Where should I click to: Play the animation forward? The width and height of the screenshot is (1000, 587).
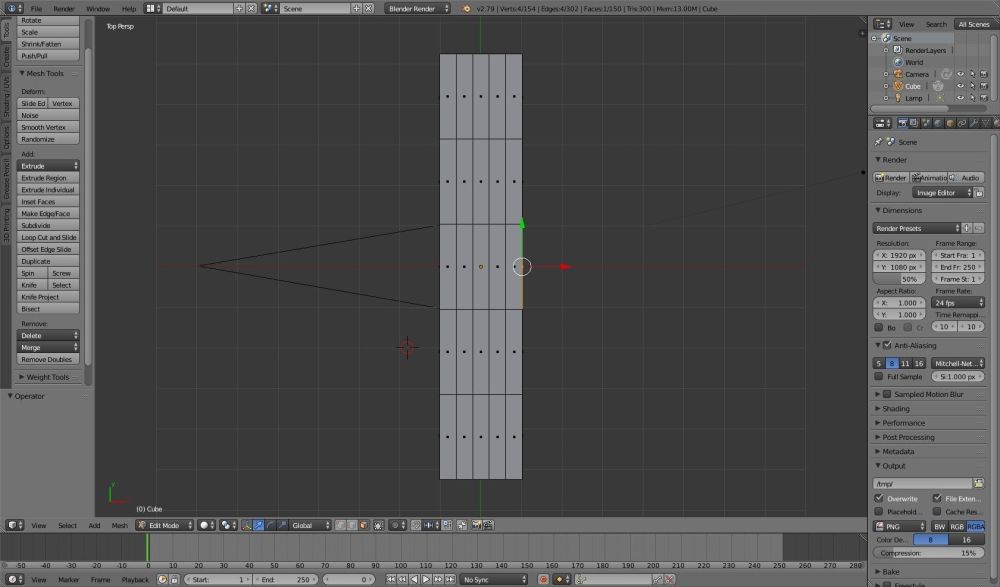pyautogui.click(x=426, y=579)
